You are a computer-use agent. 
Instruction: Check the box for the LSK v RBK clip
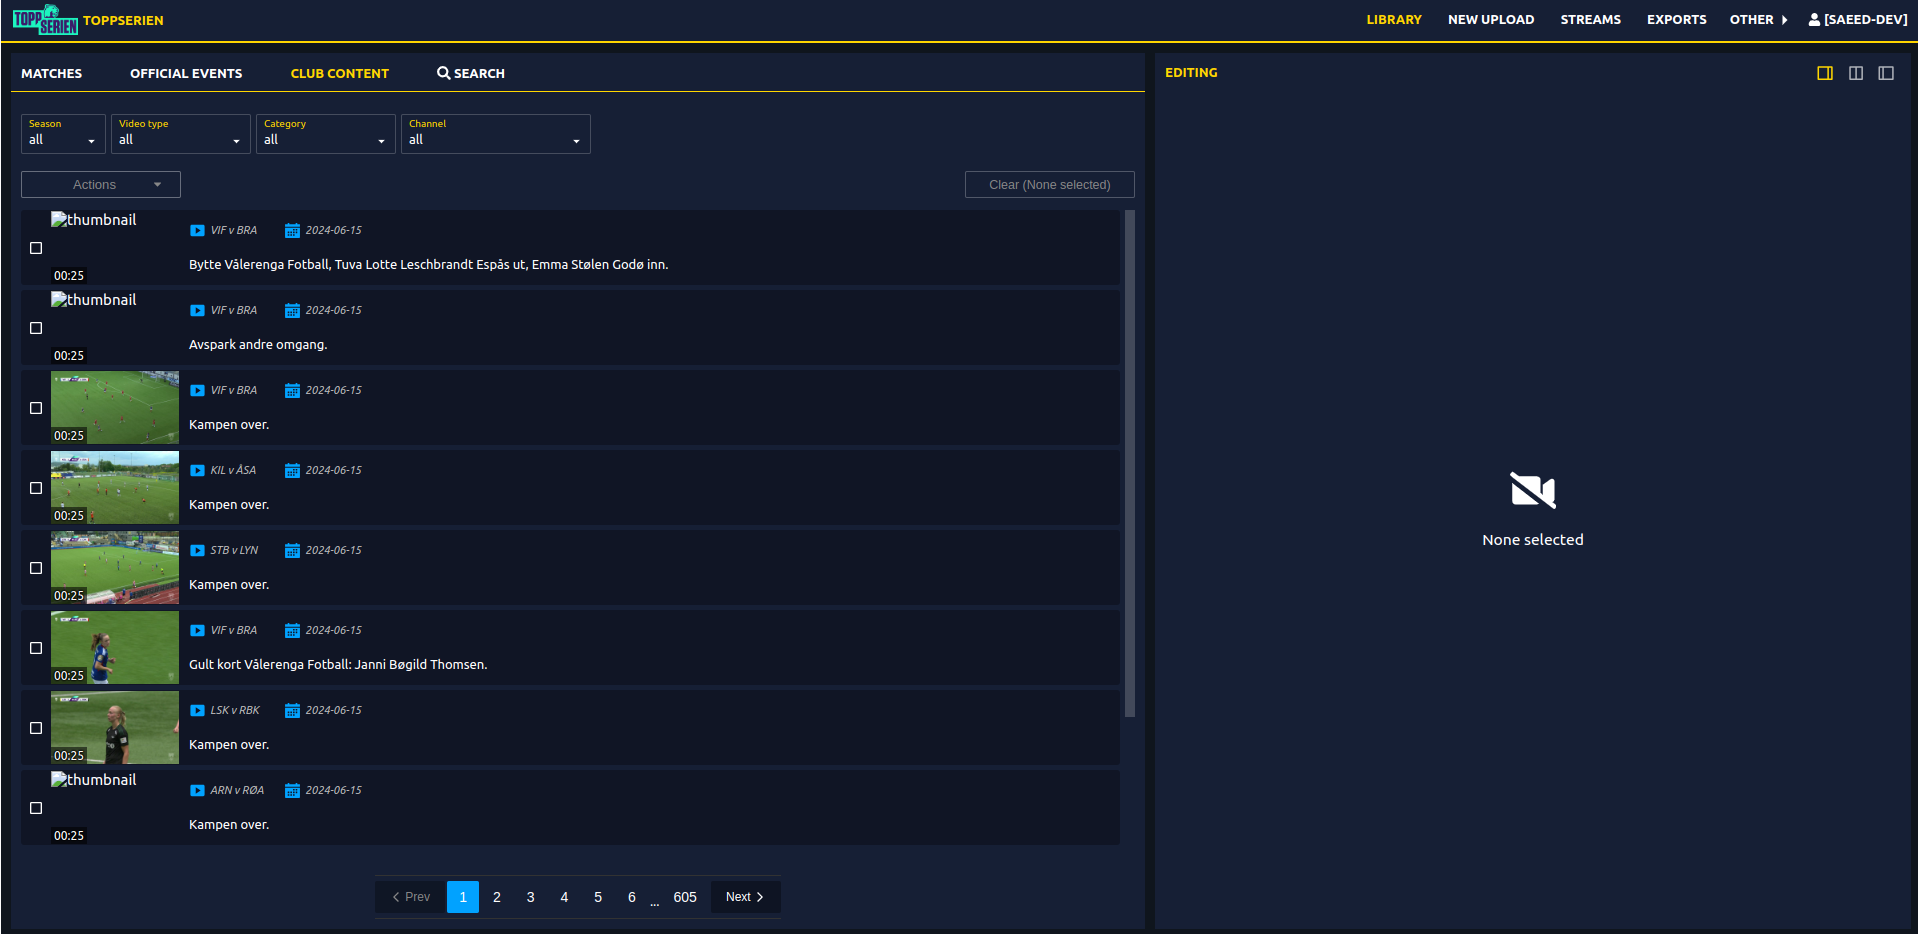click(36, 728)
